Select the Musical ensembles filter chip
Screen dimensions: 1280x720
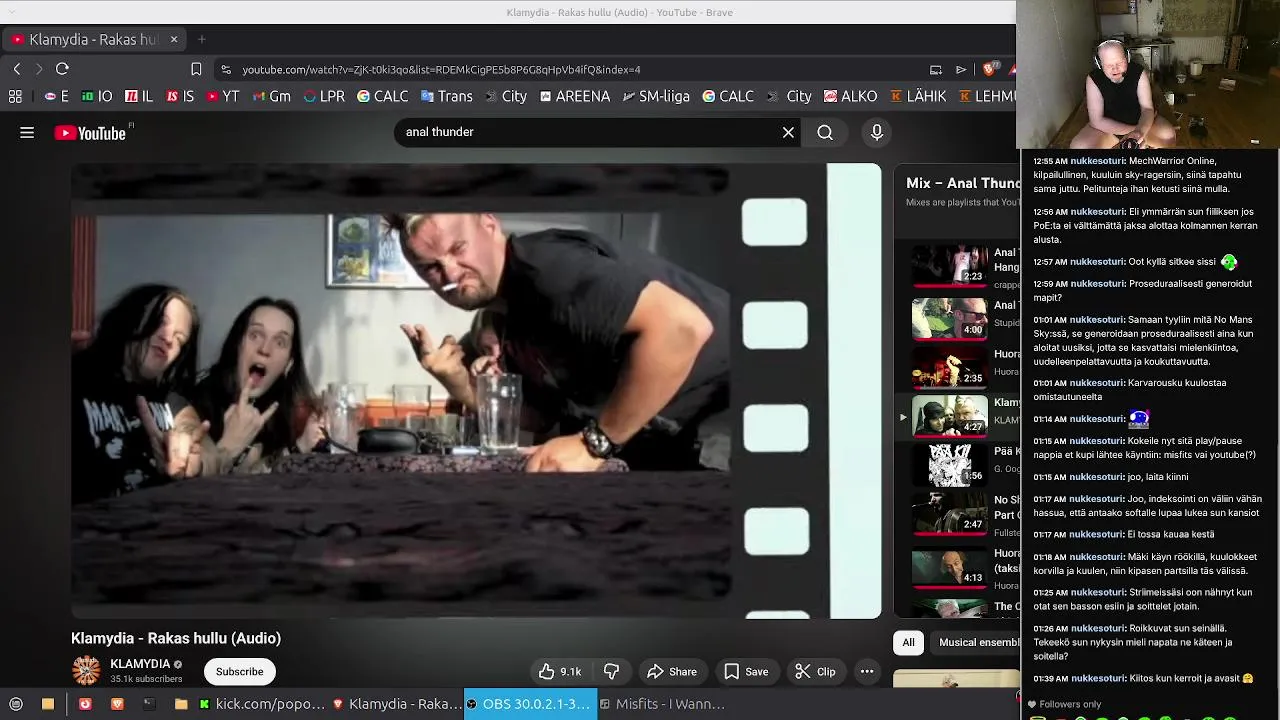[x=973, y=642]
